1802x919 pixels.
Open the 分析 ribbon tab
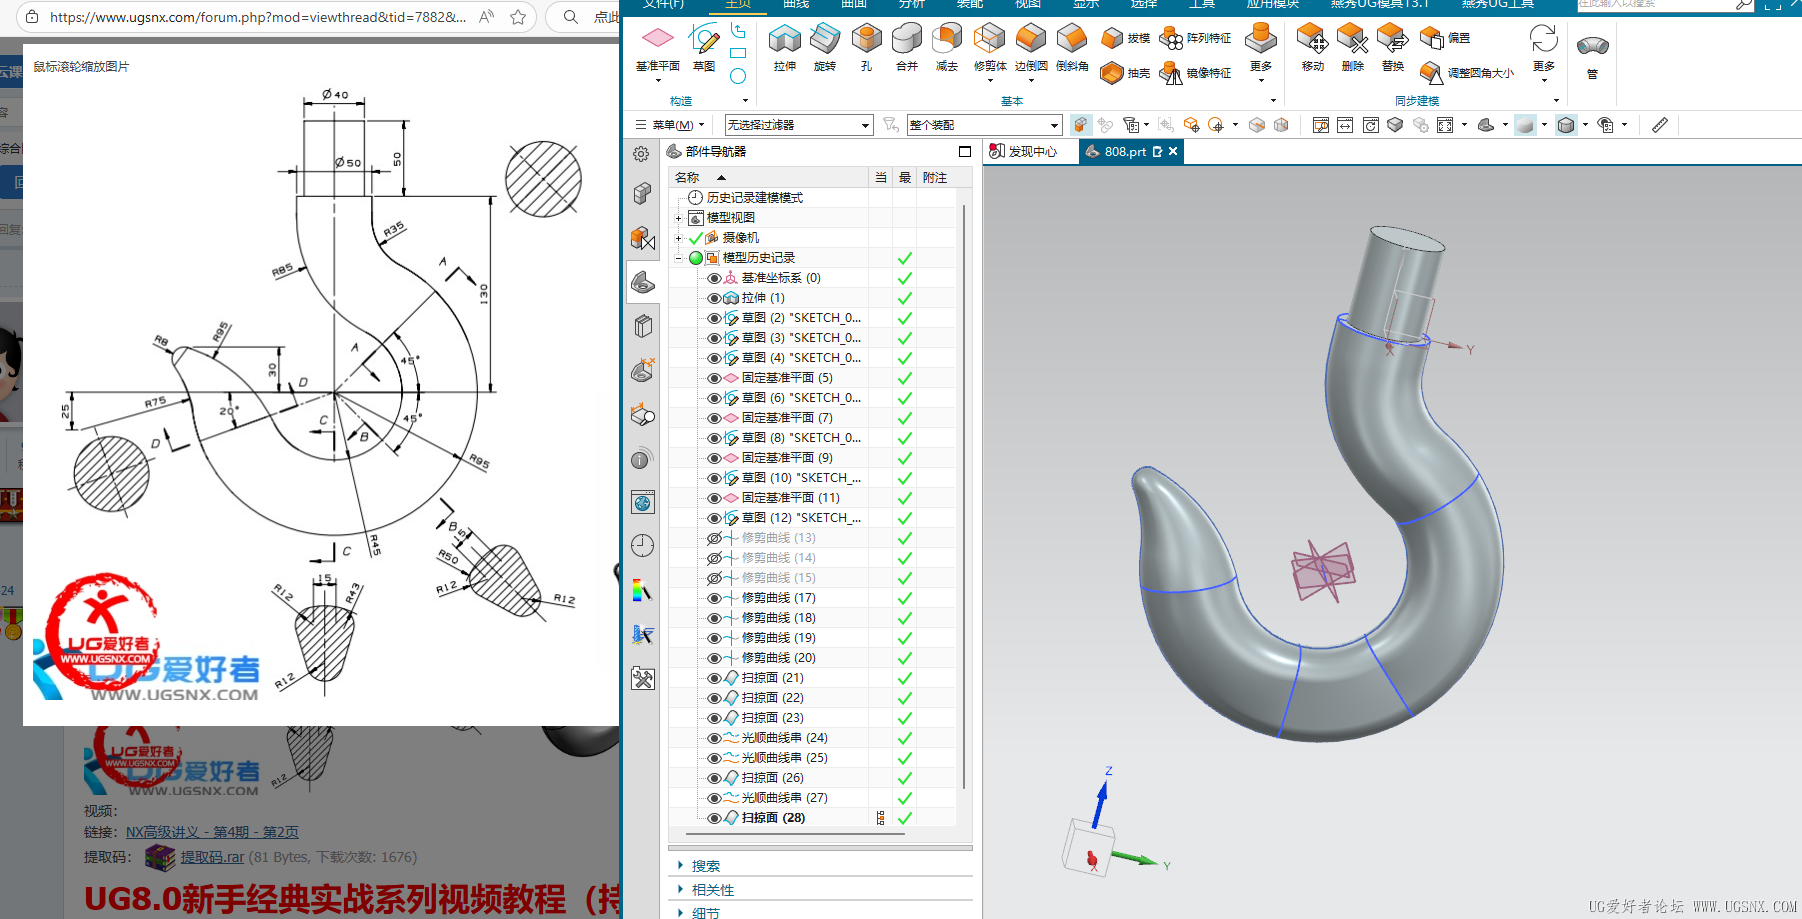tap(912, 4)
